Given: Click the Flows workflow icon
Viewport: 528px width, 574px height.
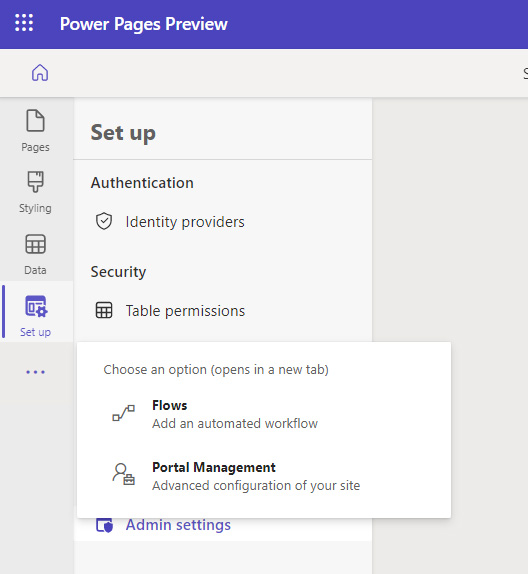Looking at the screenshot, I should point(123,413).
